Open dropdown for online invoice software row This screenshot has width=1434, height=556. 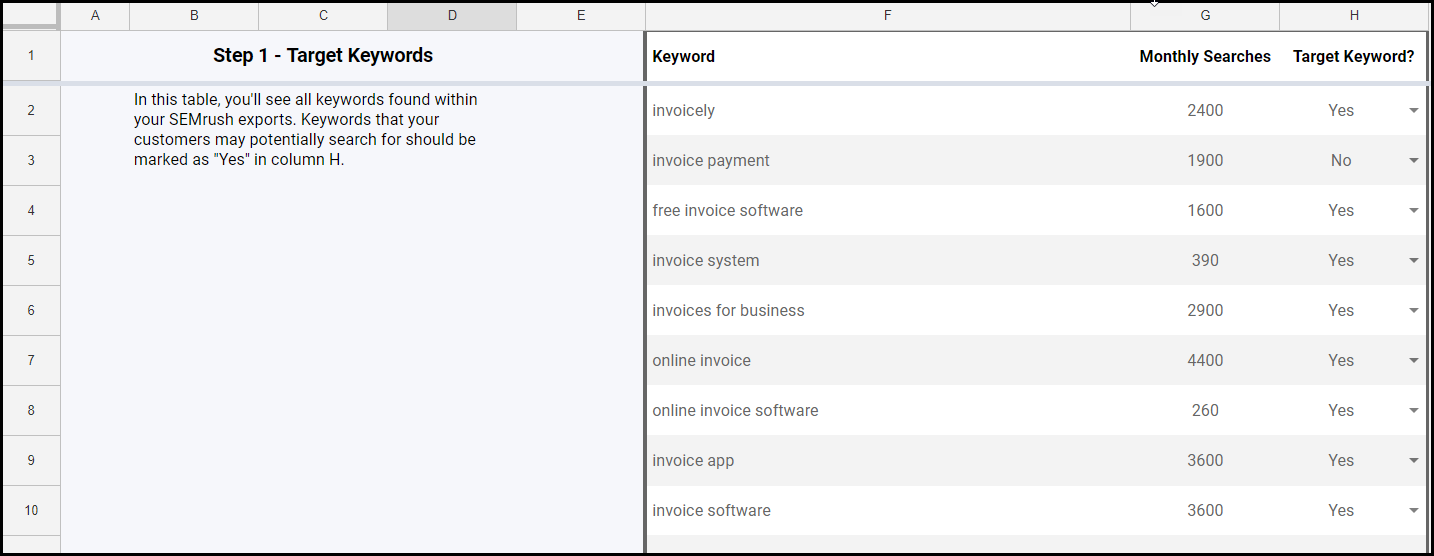pos(1413,411)
